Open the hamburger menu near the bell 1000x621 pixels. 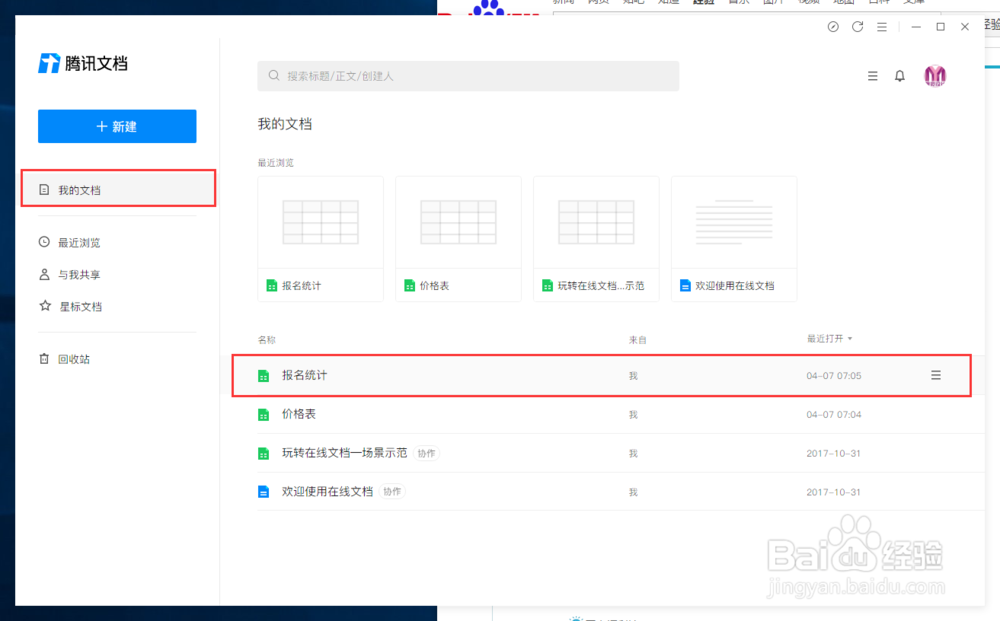click(871, 75)
